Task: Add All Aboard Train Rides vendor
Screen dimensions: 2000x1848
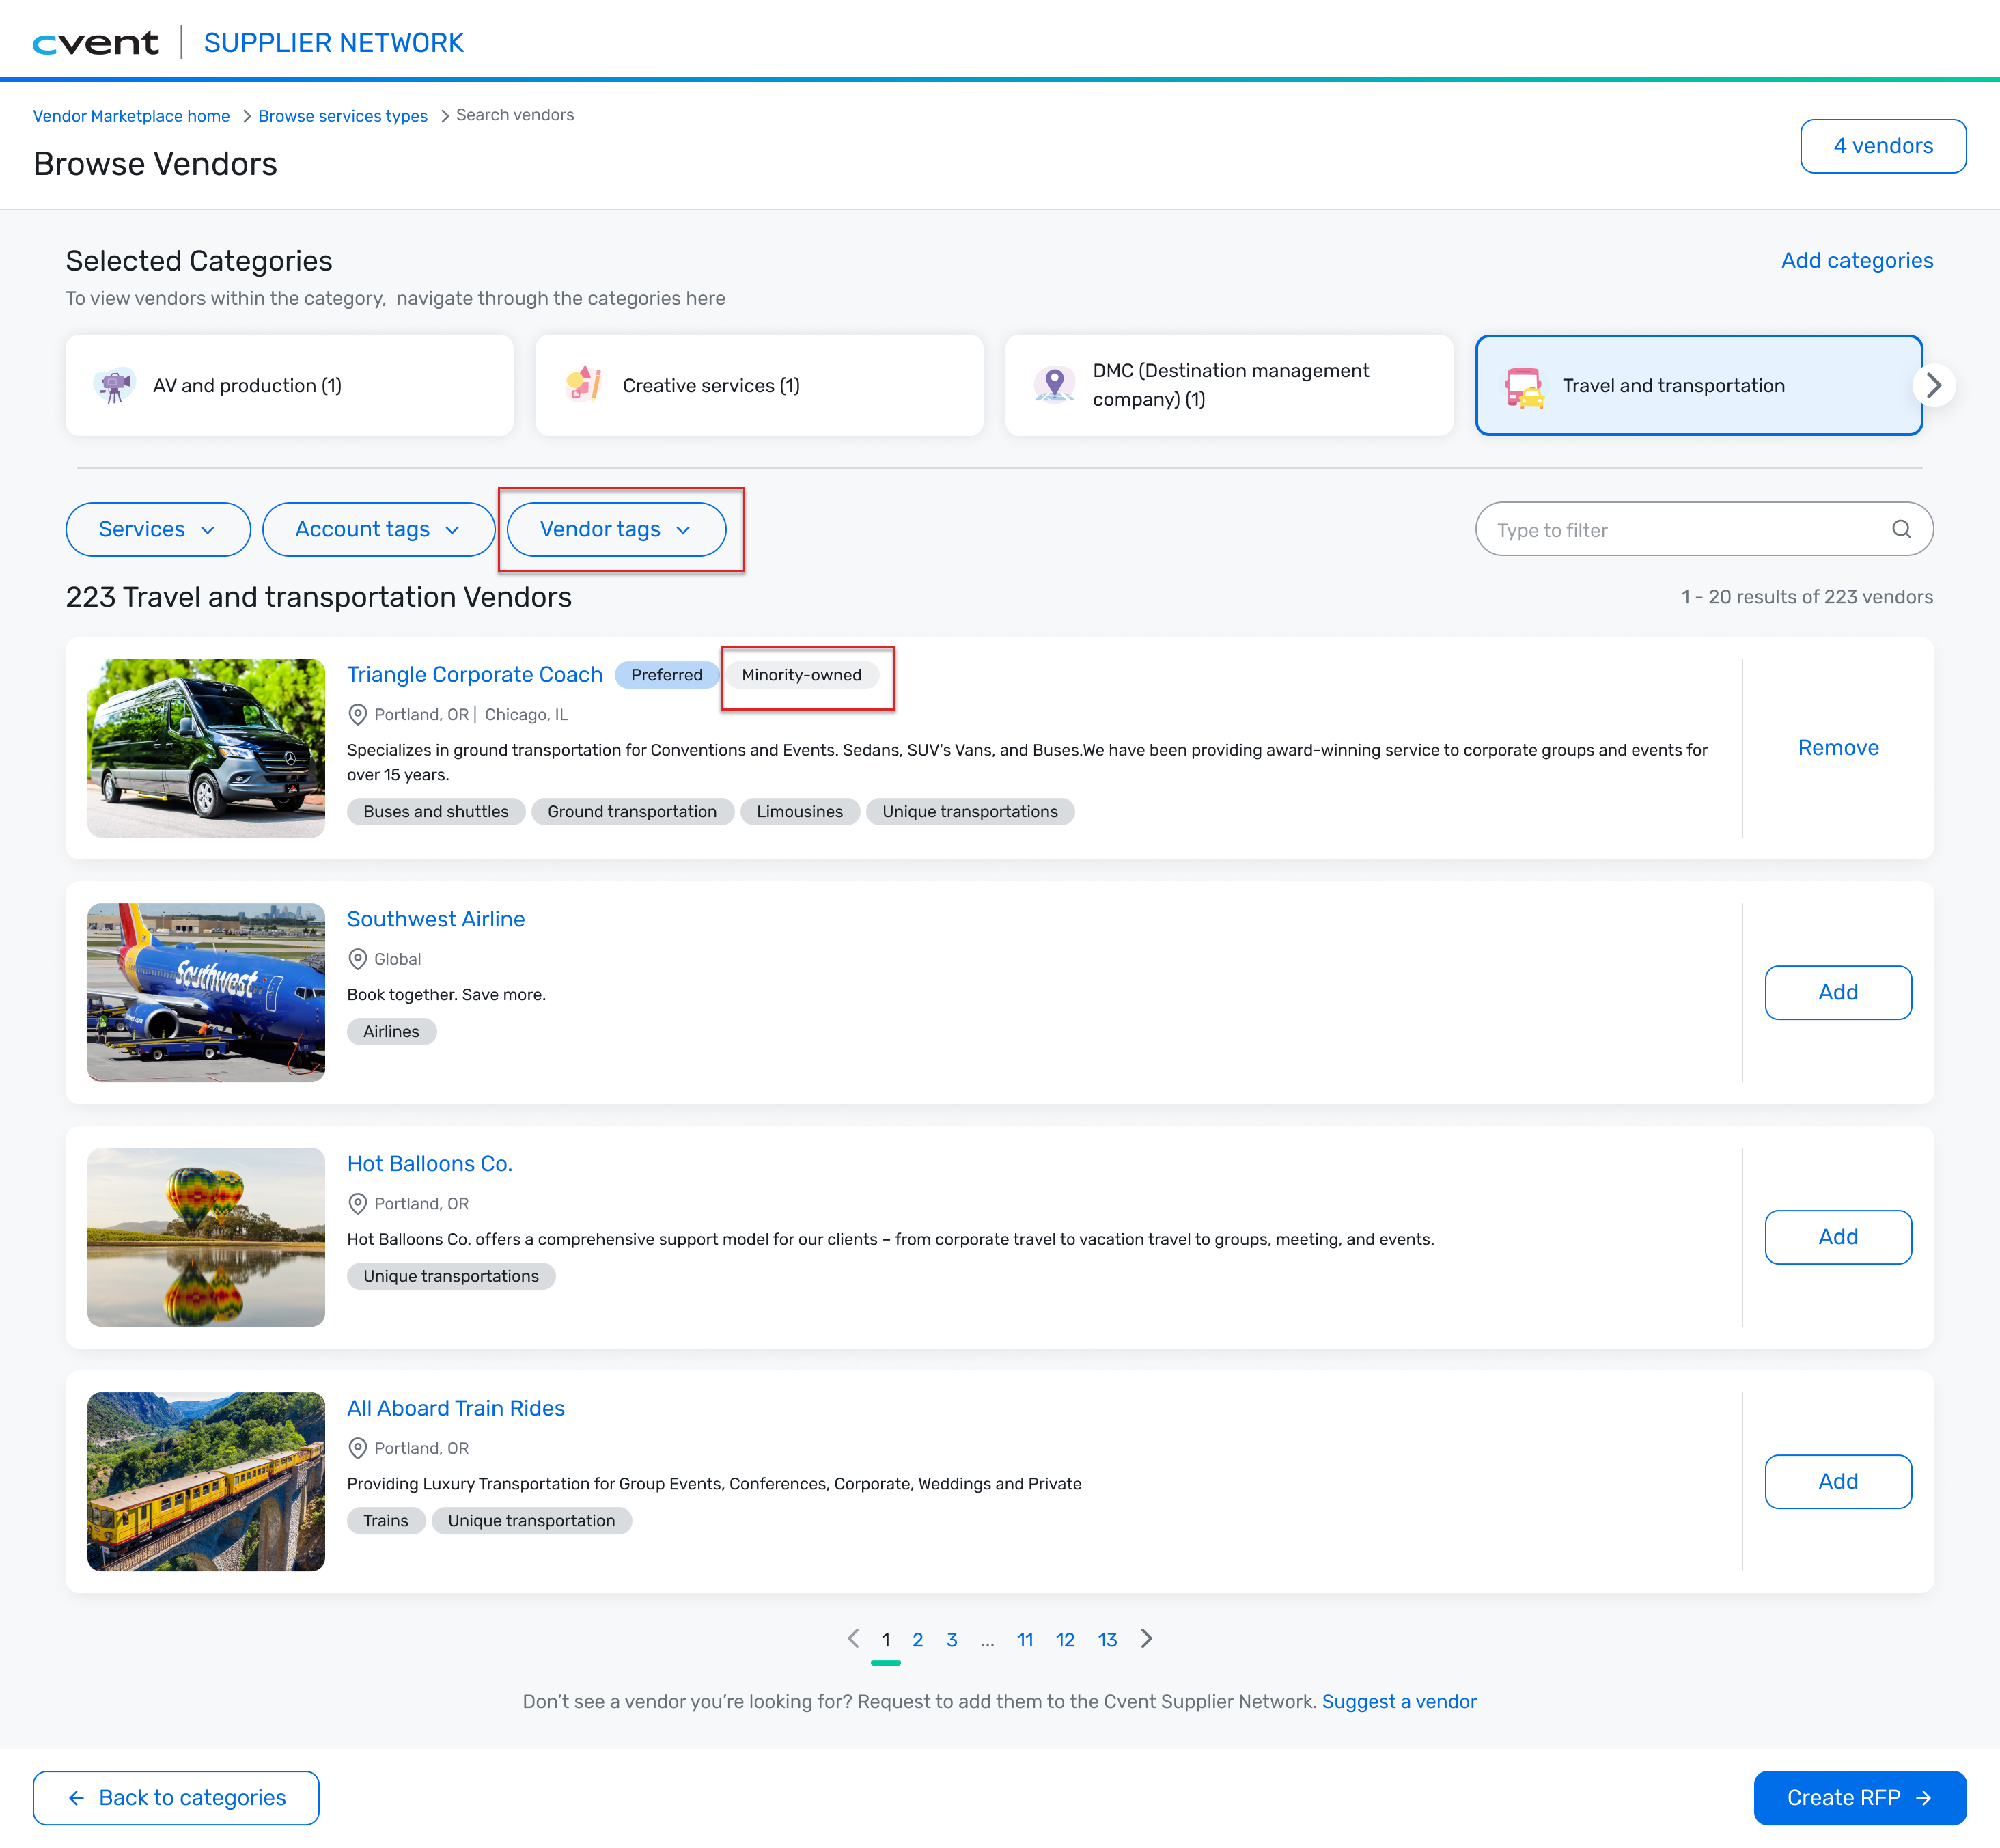Action: click(1838, 1482)
